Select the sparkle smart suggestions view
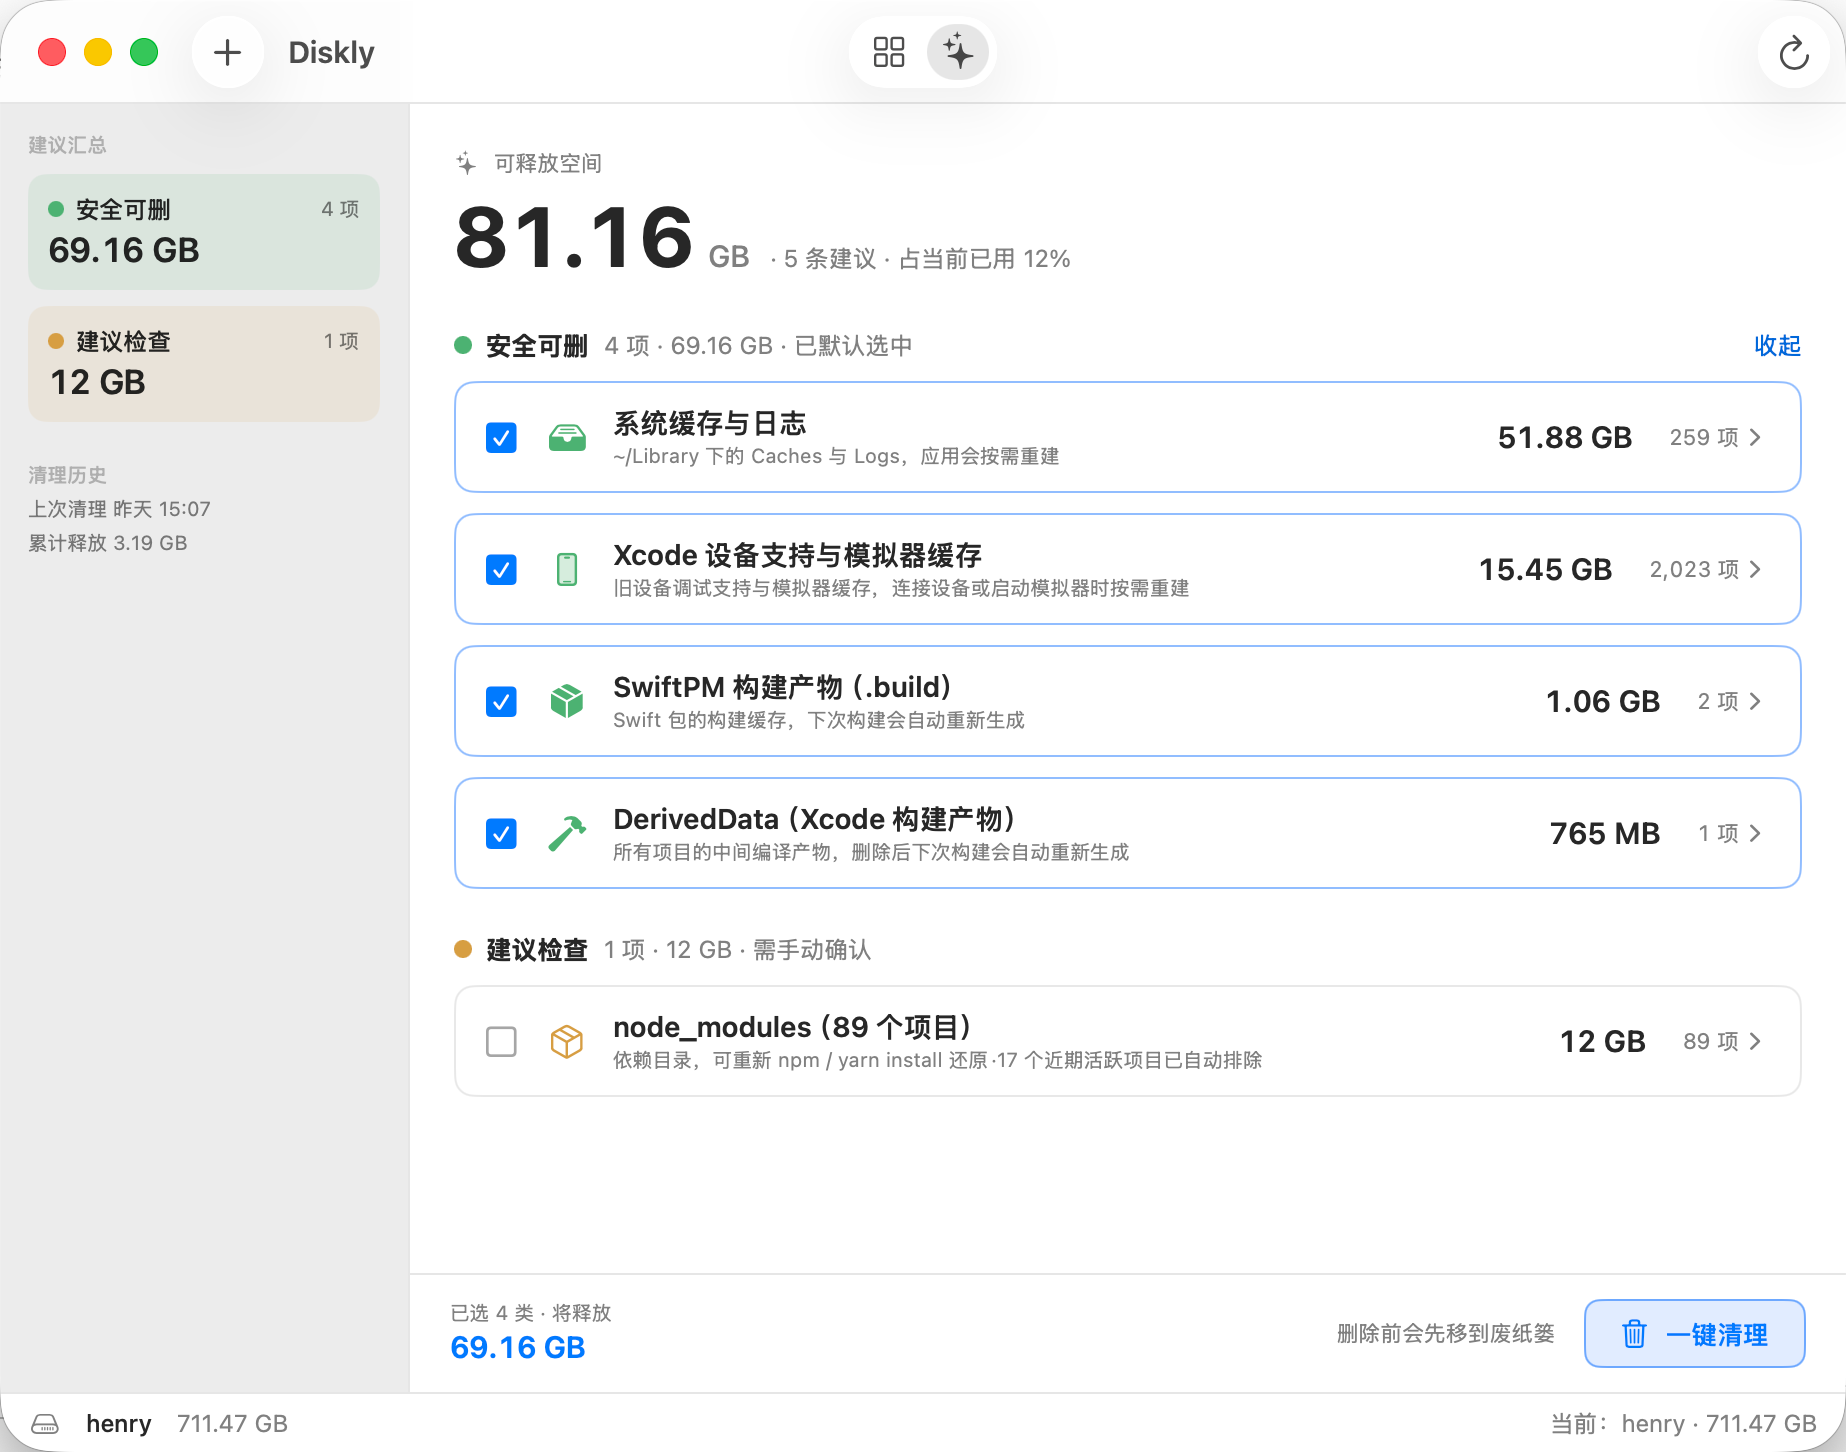Viewport: 1846px width, 1452px height. click(x=957, y=52)
